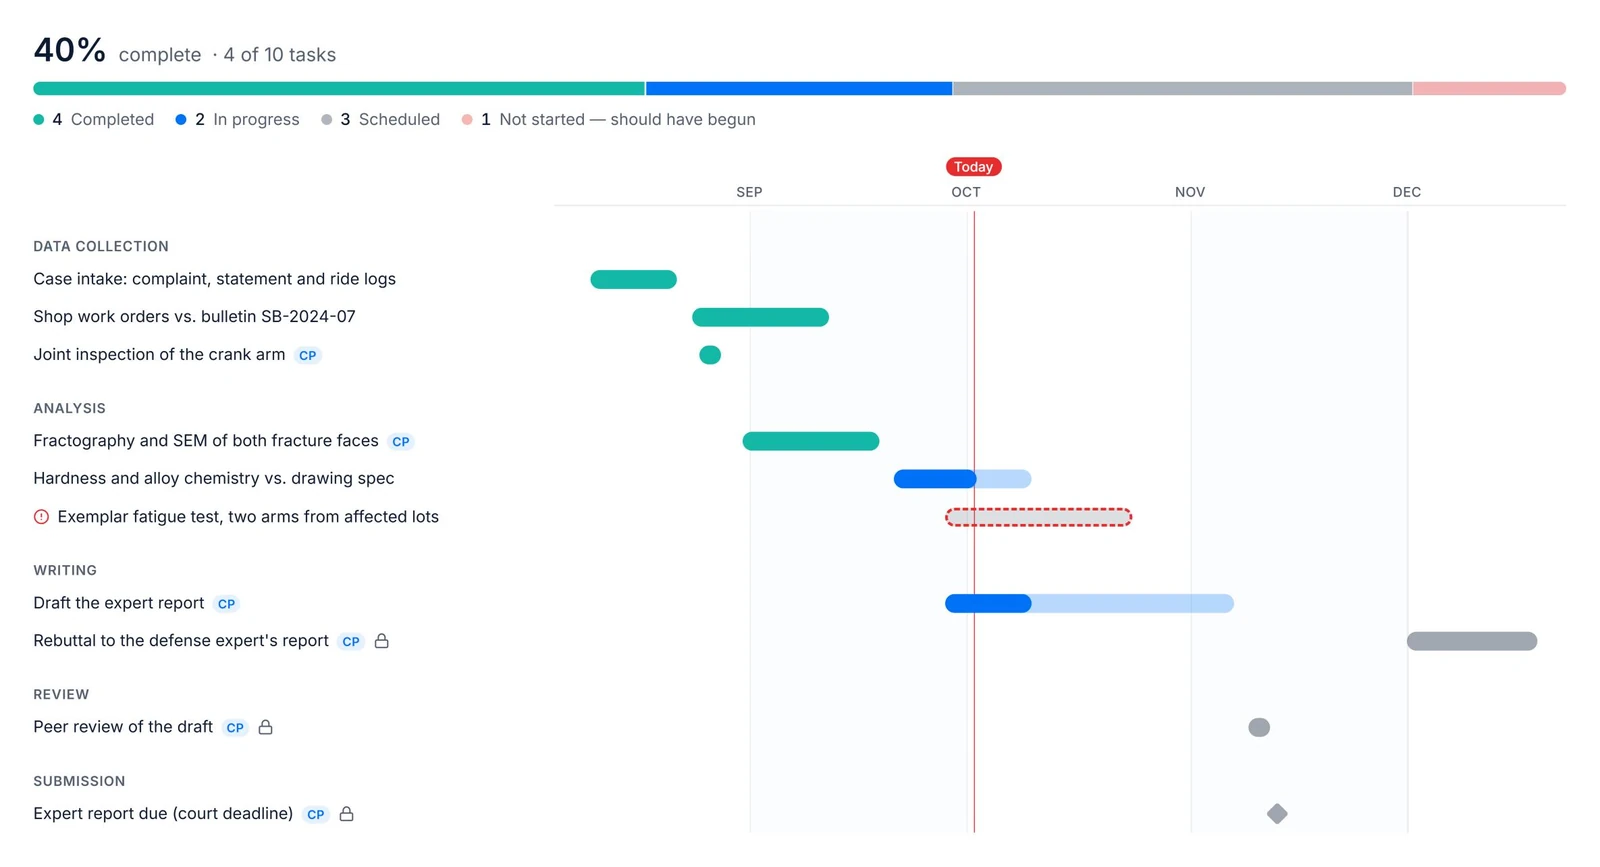Click the lock icon on Expert report due row

click(x=347, y=814)
